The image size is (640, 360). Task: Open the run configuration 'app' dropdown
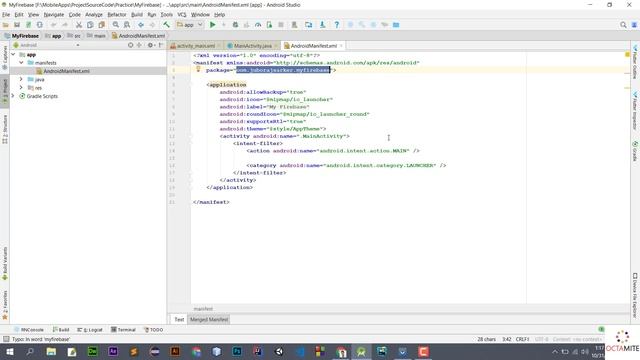pos(190,25)
